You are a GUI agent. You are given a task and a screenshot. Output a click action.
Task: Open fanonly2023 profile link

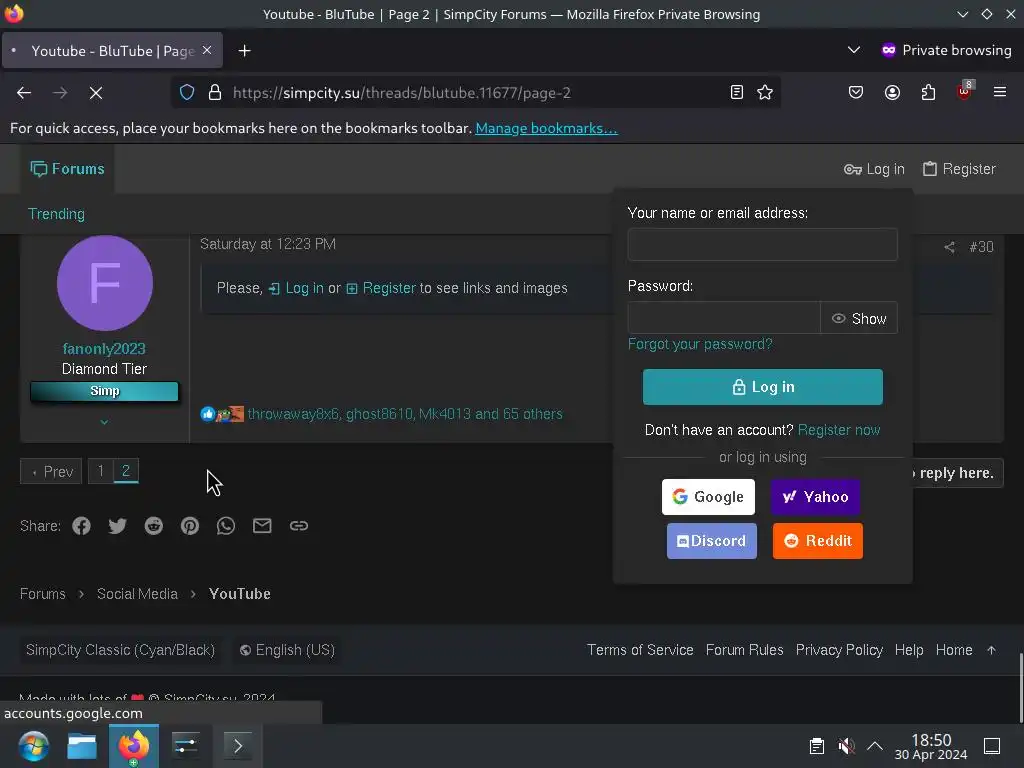point(104,349)
